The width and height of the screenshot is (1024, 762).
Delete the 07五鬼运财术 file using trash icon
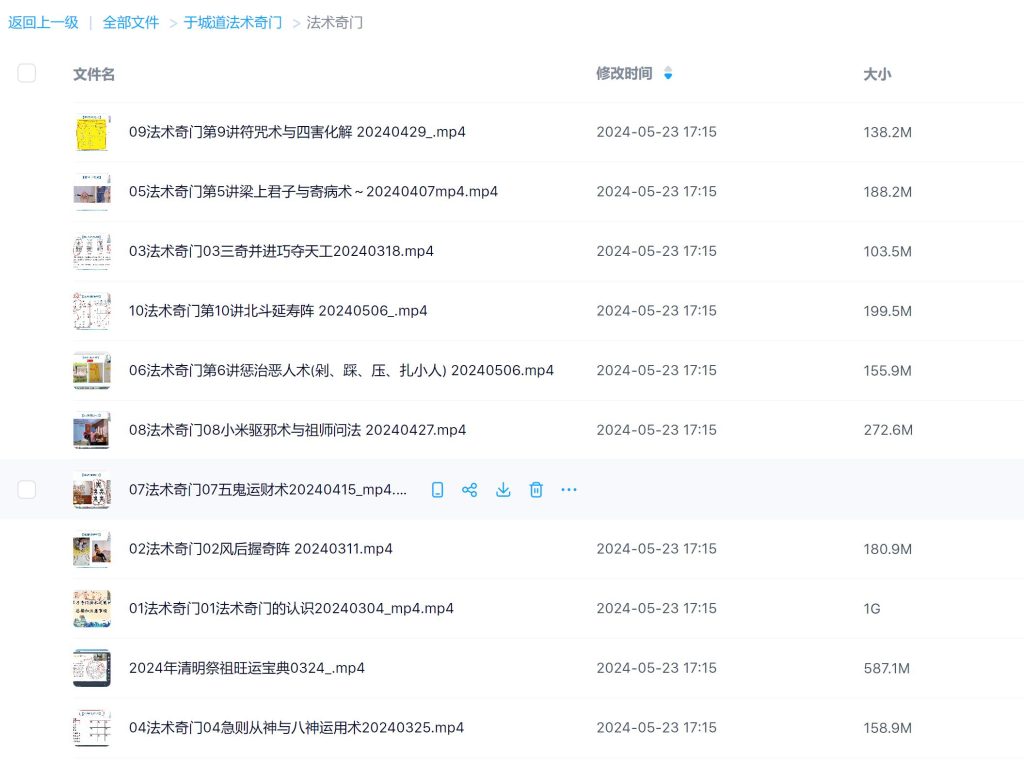(536, 490)
